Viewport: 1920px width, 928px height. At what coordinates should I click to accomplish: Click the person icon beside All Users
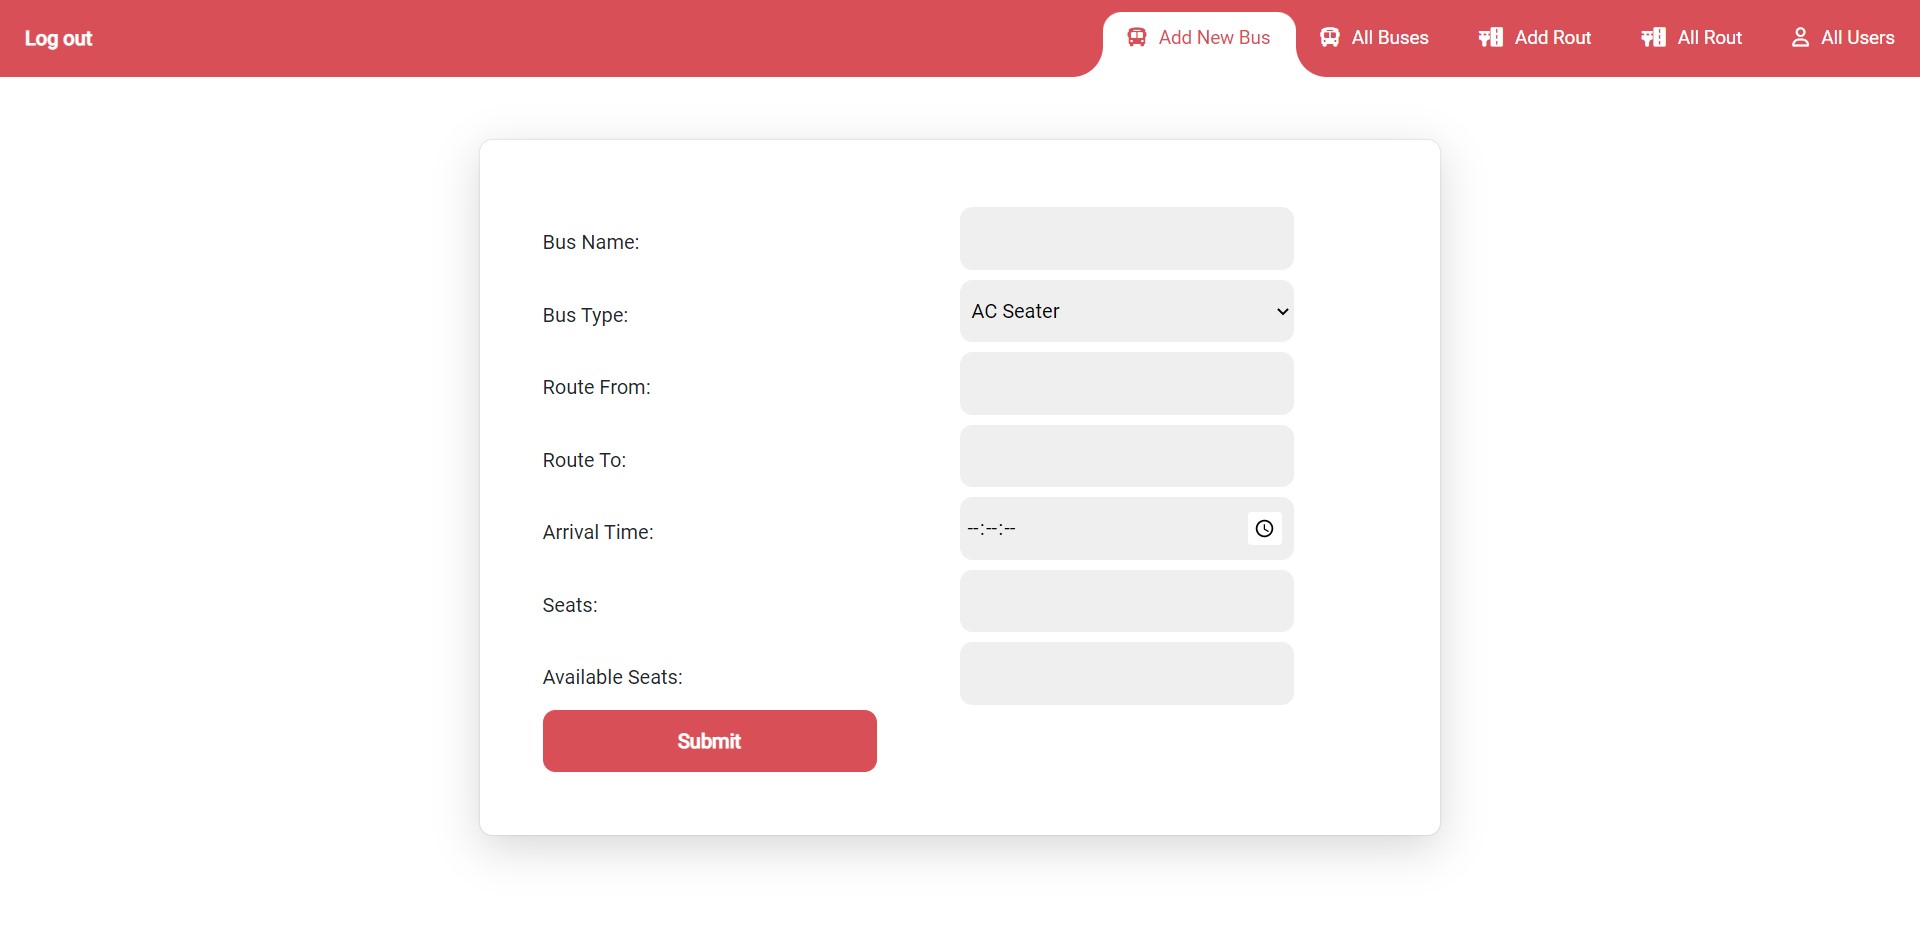point(1800,38)
